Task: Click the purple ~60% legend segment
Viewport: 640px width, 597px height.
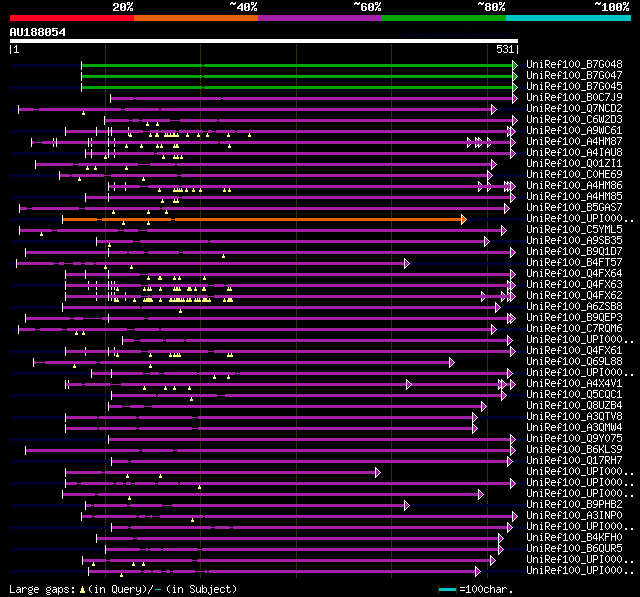Action: coord(320,18)
